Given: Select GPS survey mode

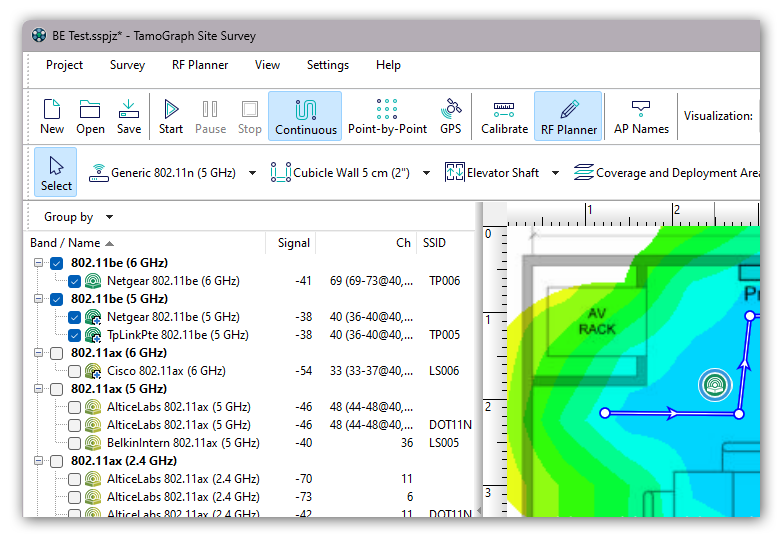Looking at the screenshot, I should (x=451, y=117).
